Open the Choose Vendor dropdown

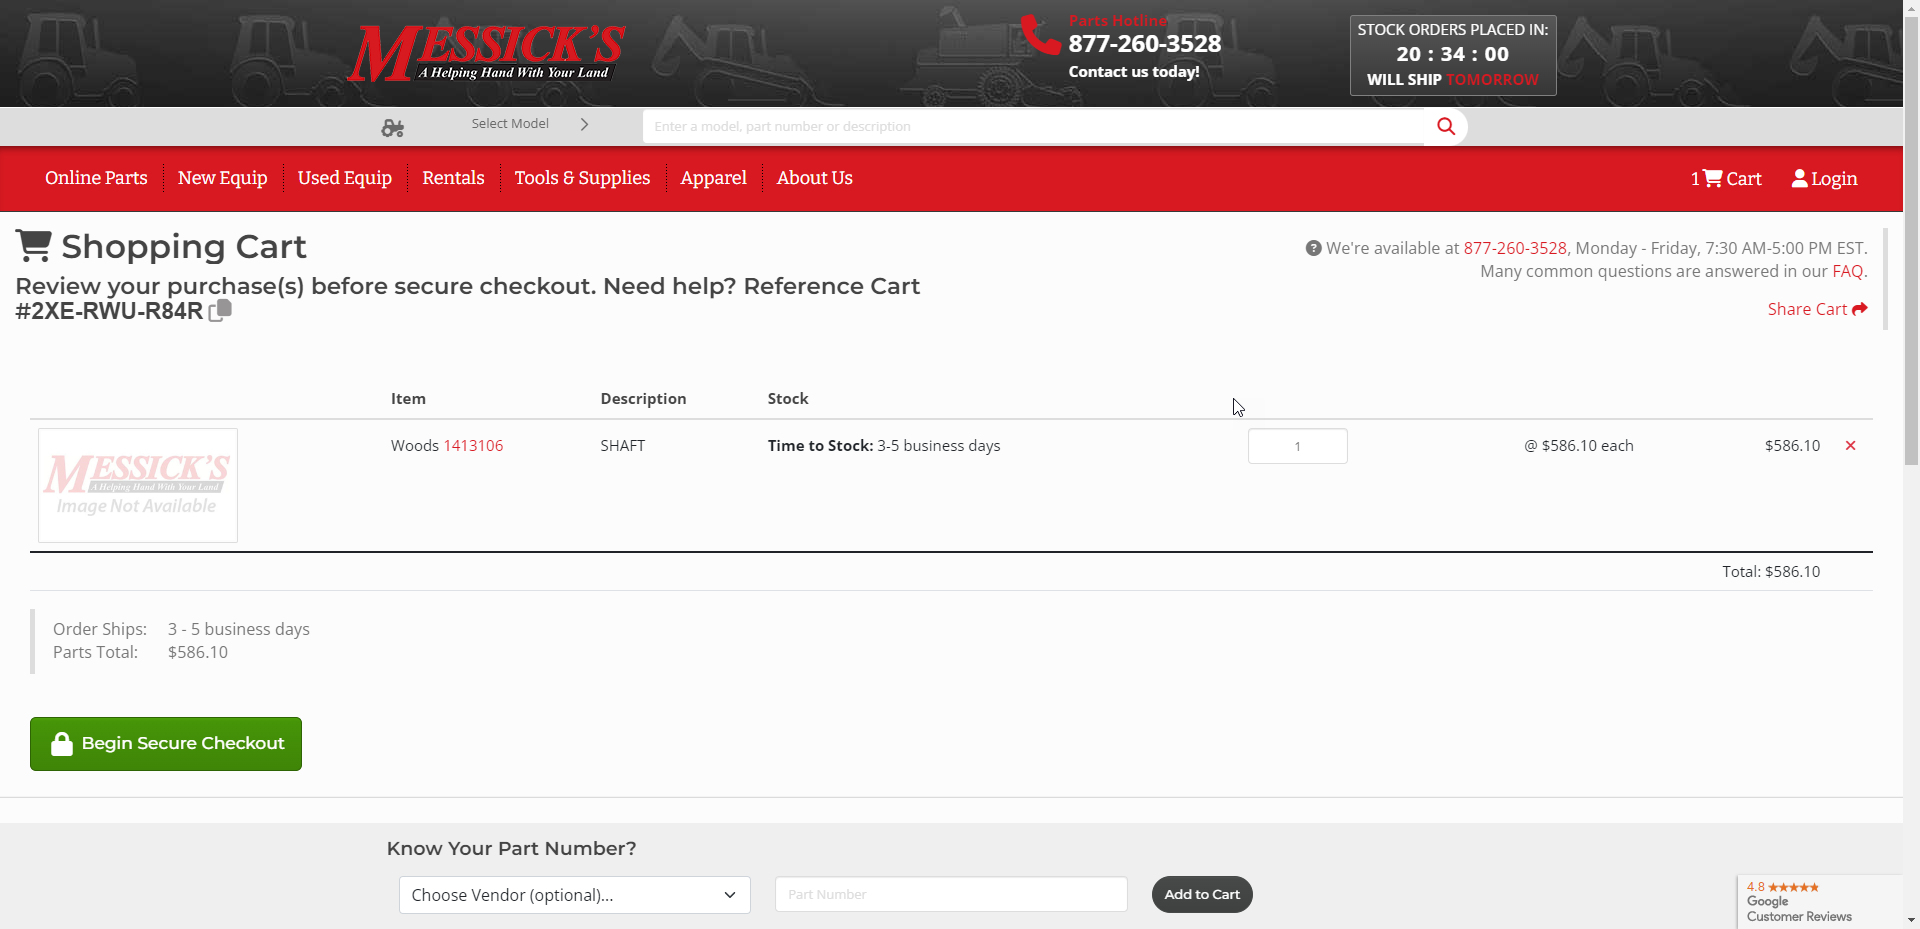pos(575,895)
